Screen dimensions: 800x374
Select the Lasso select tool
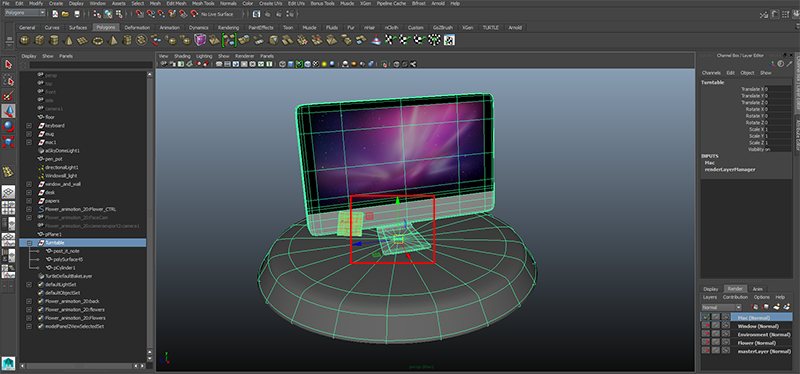8,80
